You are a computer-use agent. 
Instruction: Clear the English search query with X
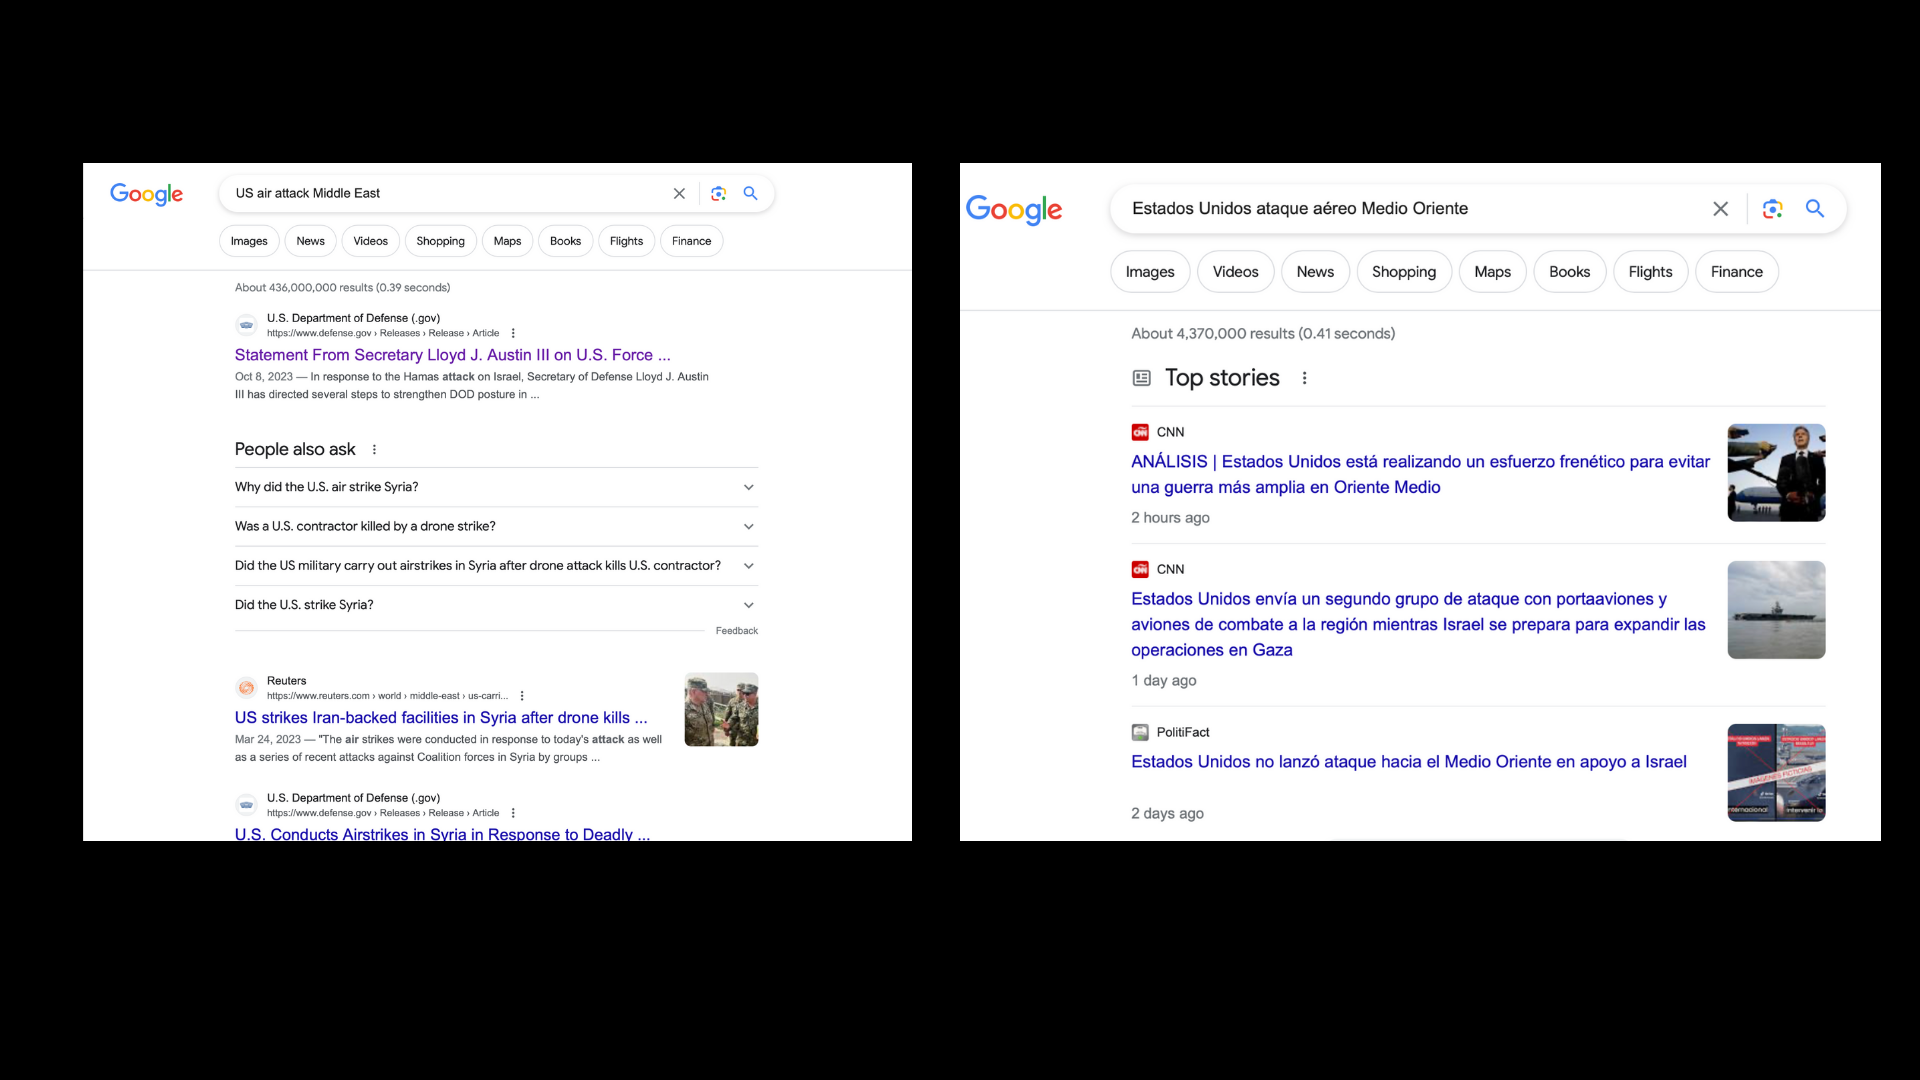(x=679, y=194)
